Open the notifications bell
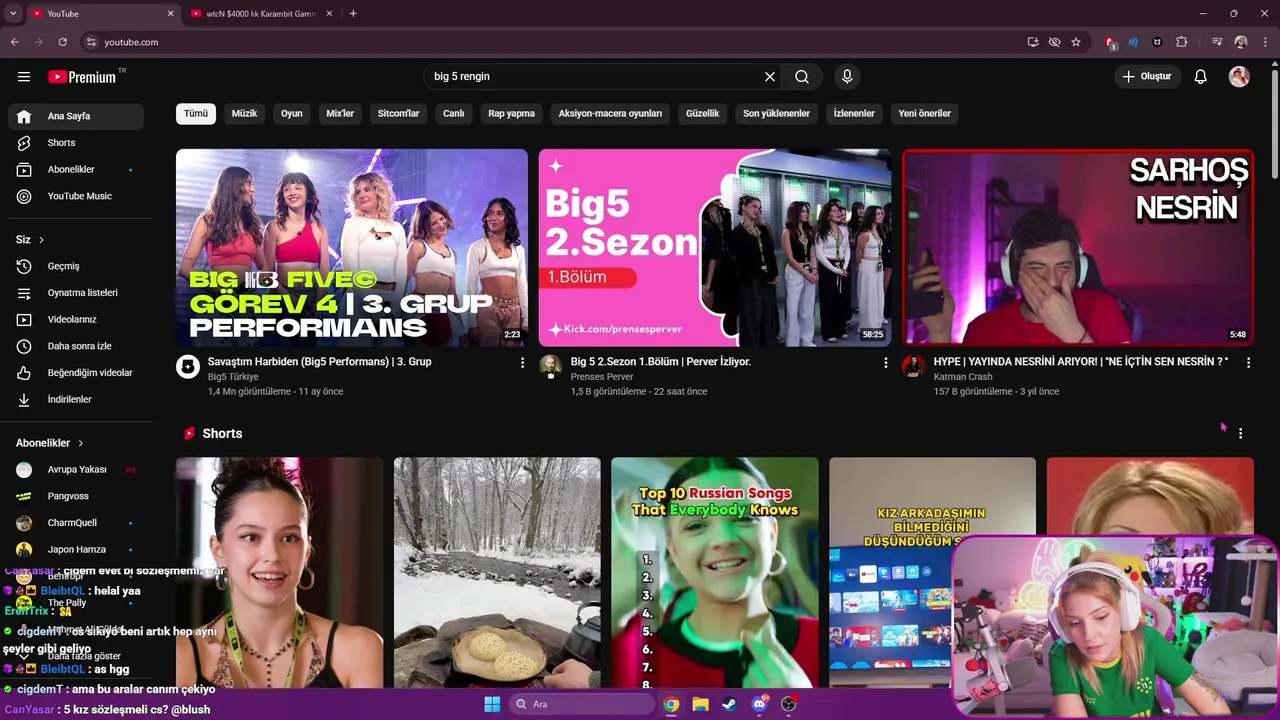 pos(1201,77)
